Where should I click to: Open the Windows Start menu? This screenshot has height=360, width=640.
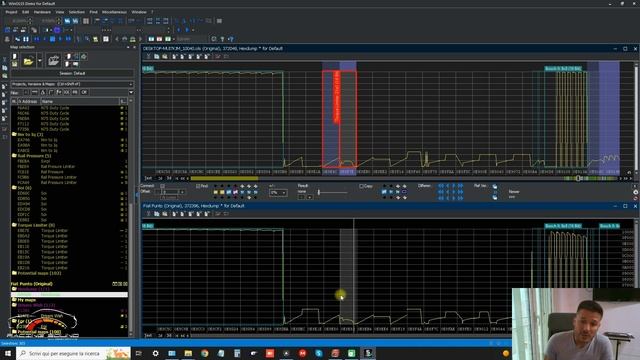point(8,353)
